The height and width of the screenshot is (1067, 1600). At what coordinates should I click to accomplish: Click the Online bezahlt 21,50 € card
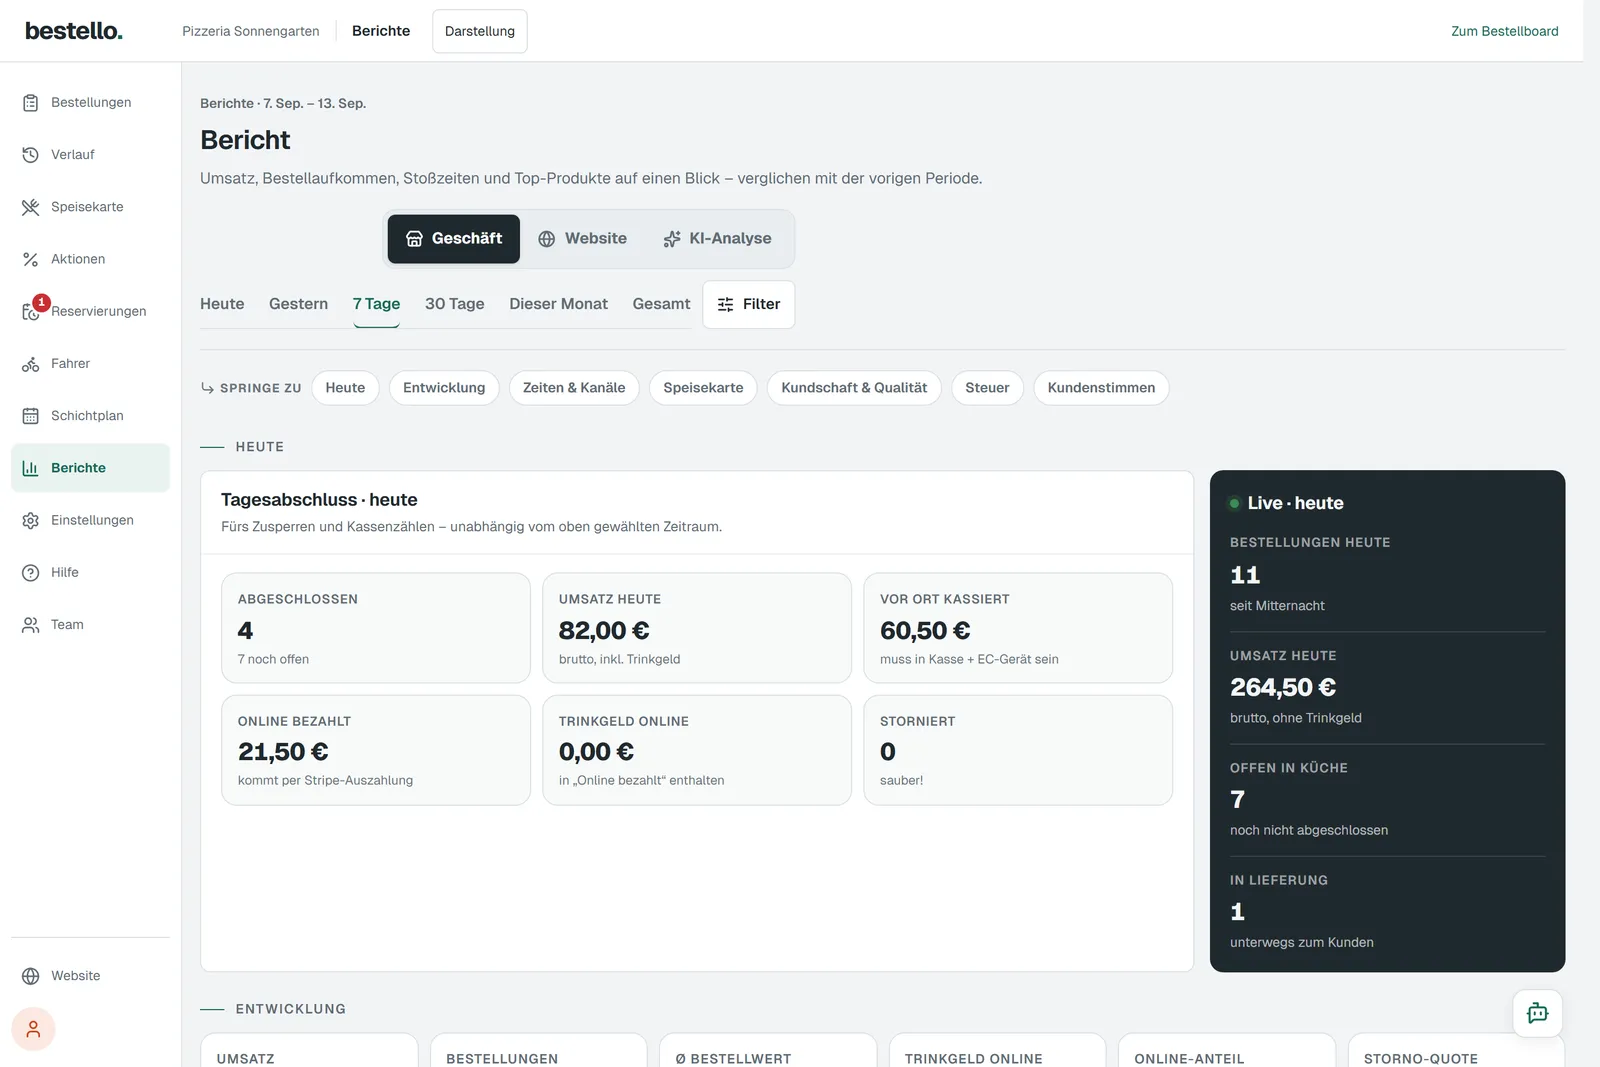pos(376,750)
